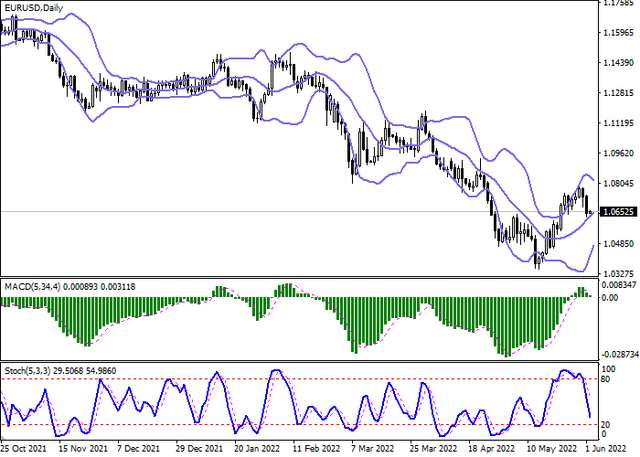
Task: Click the Stochastic 80 level label
Action: pyautogui.click(x=607, y=379)
